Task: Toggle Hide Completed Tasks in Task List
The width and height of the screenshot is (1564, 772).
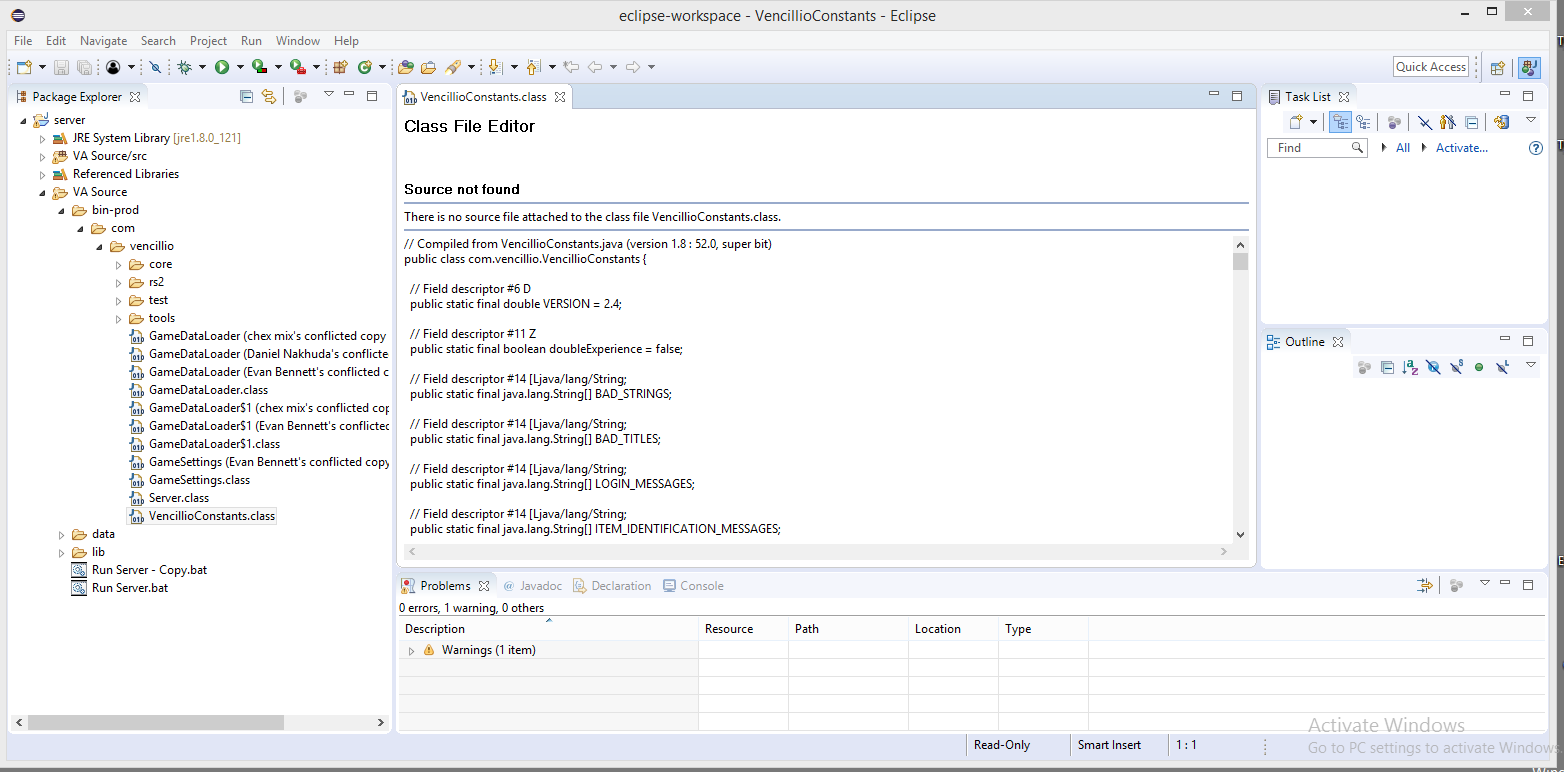Action: [x=1425, y=122]
